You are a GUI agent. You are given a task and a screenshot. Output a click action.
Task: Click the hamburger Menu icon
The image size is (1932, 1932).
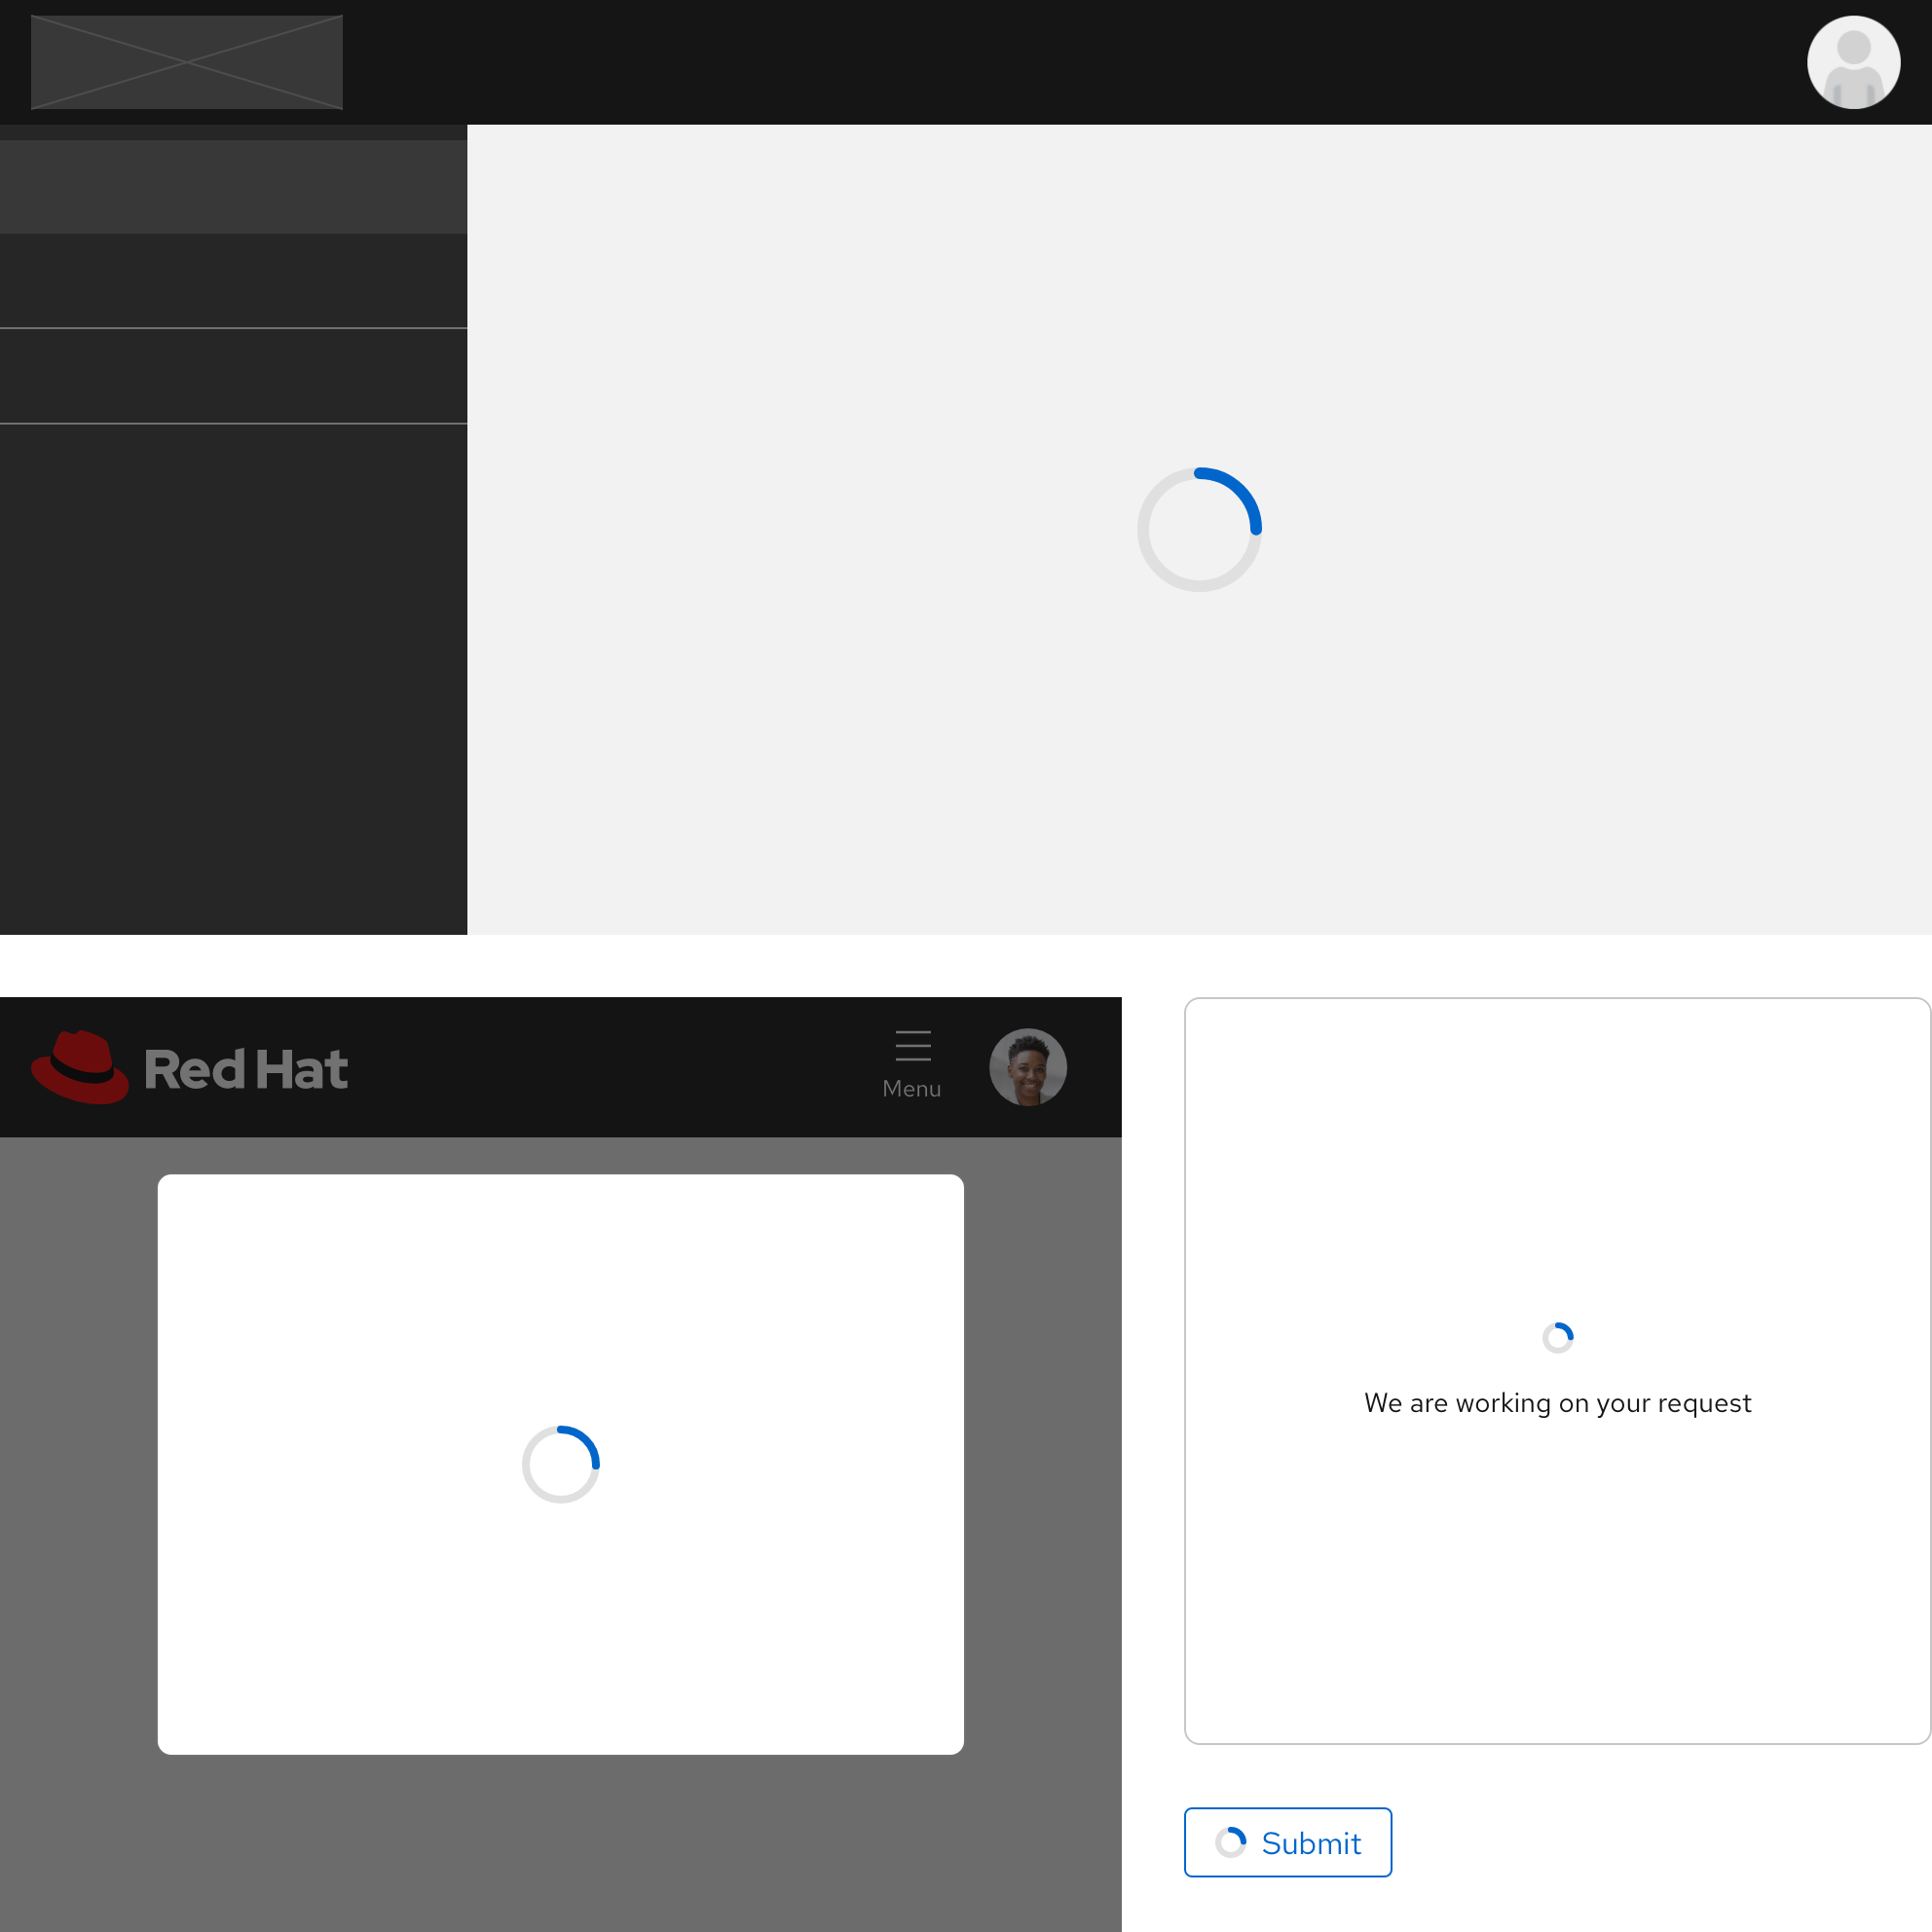911,1047
